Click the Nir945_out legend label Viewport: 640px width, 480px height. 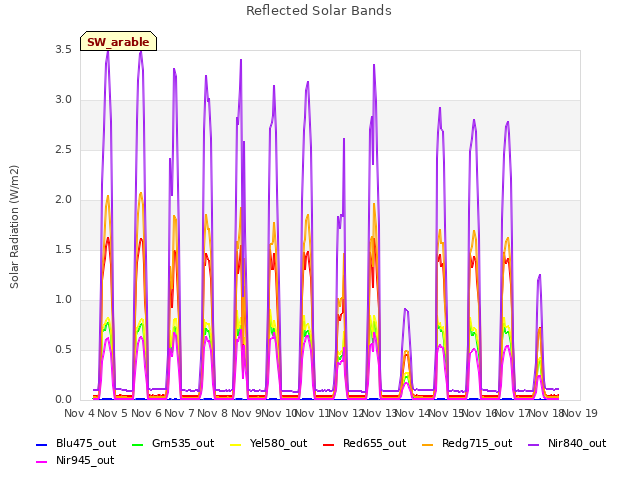85,461
